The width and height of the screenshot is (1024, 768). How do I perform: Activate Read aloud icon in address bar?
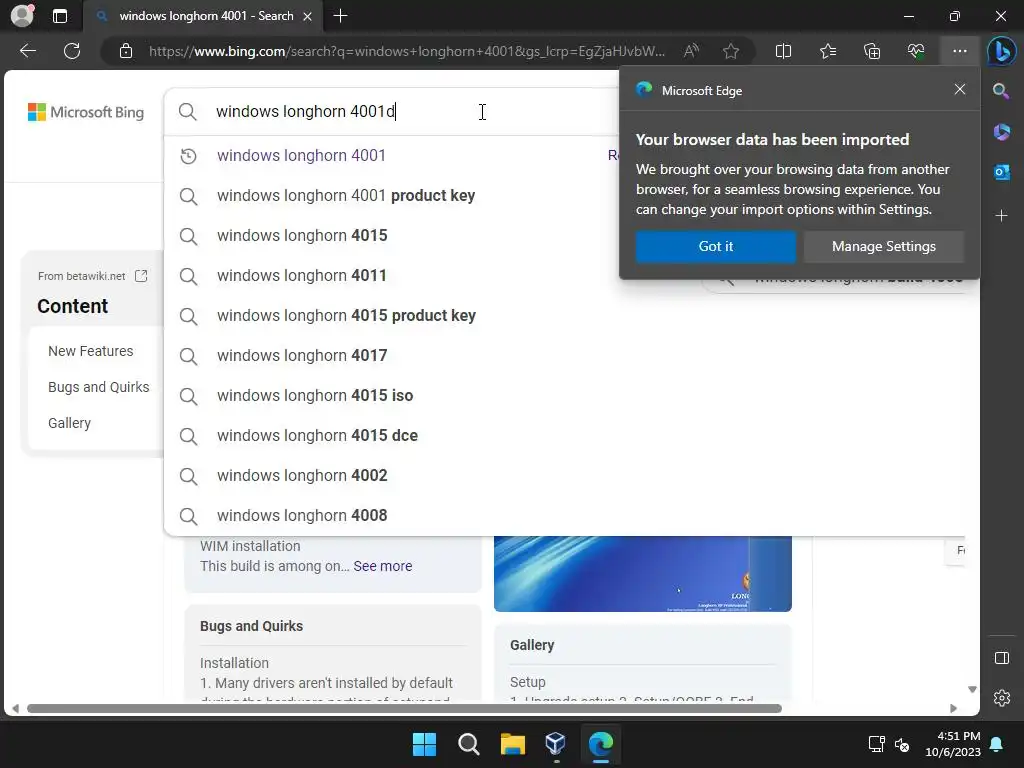pos(690,51)
